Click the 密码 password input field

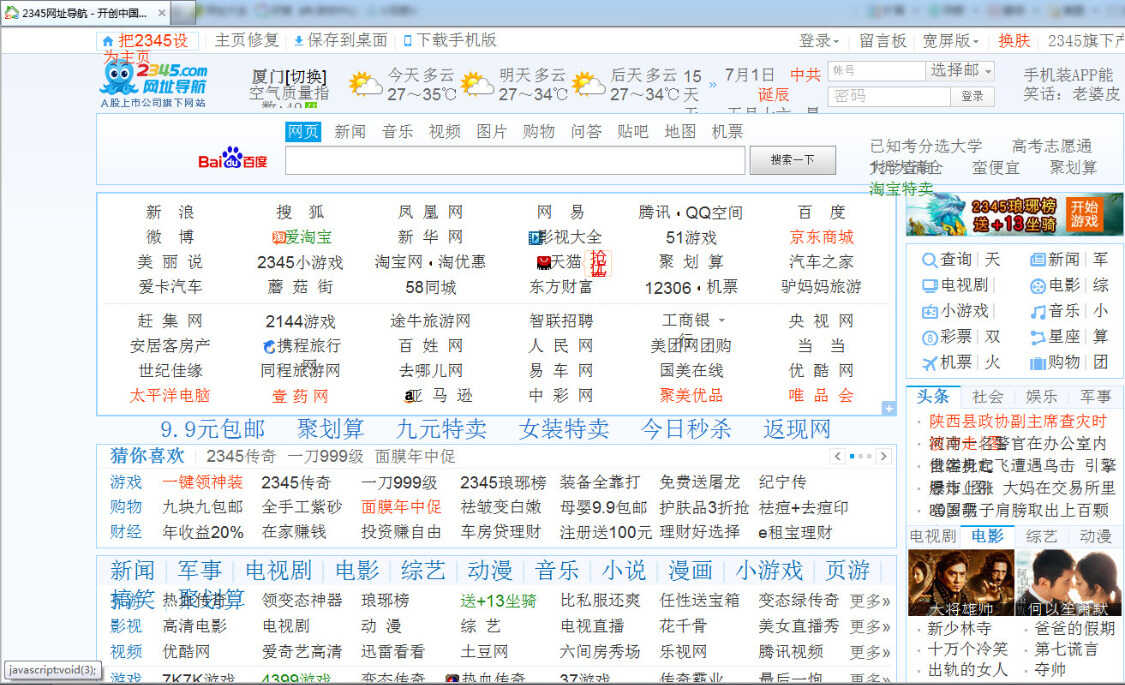point(889,96)
